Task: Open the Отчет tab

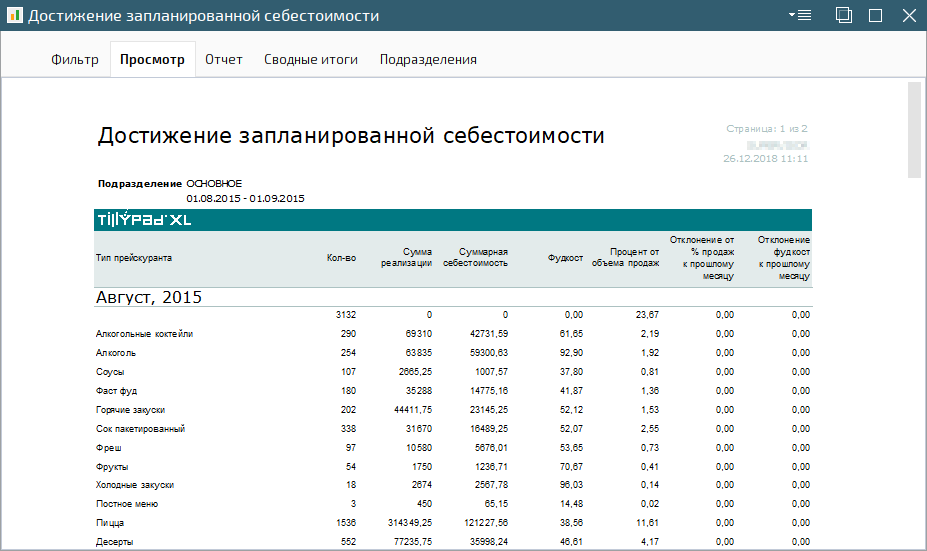Action: [x=224, y=59]
